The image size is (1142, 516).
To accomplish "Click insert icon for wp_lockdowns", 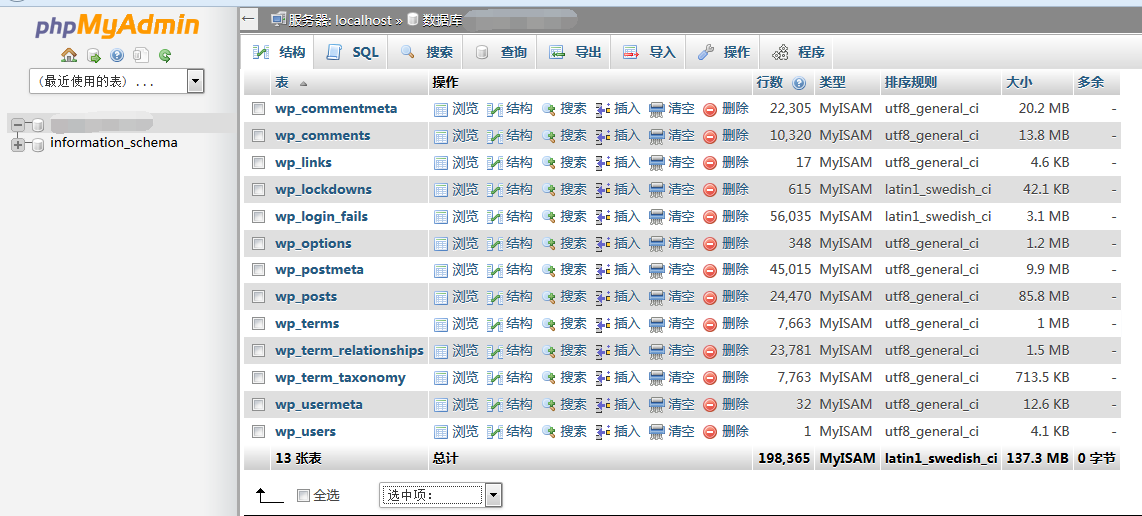I will tap(602, 190).
